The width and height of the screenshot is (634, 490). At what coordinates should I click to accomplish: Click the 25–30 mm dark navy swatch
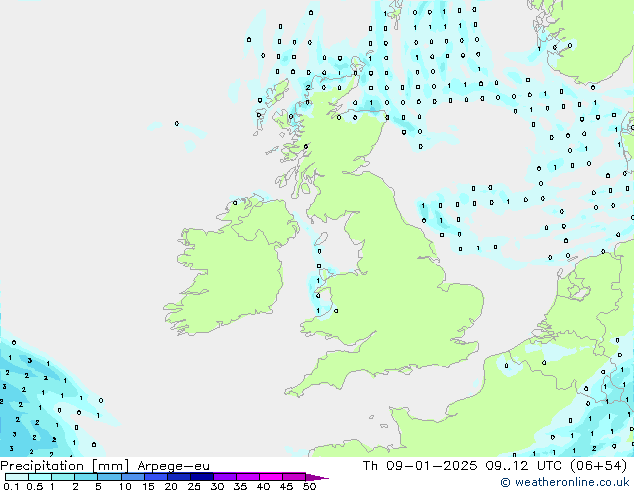tap(202, 477)
